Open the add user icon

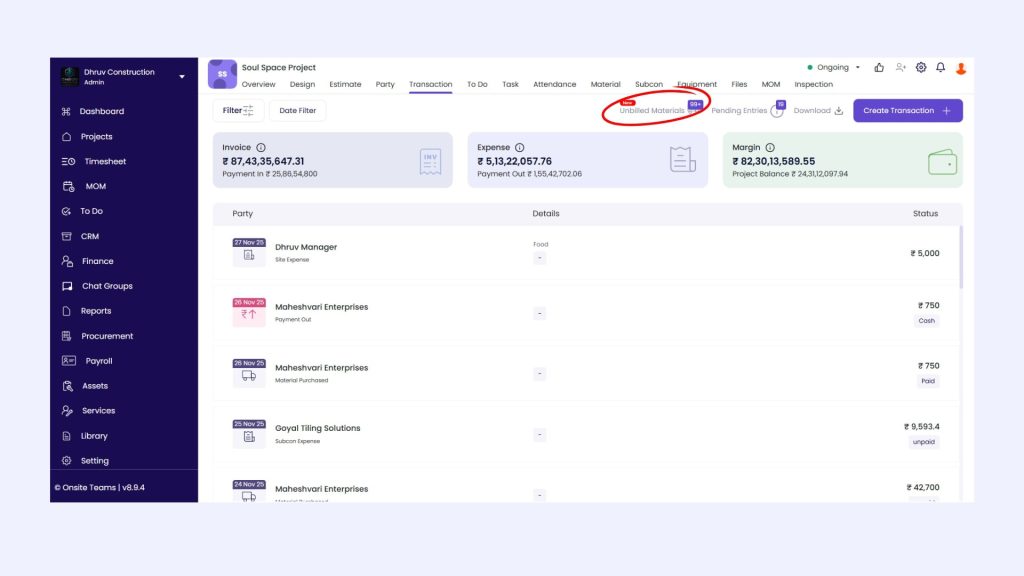(900, 68)
